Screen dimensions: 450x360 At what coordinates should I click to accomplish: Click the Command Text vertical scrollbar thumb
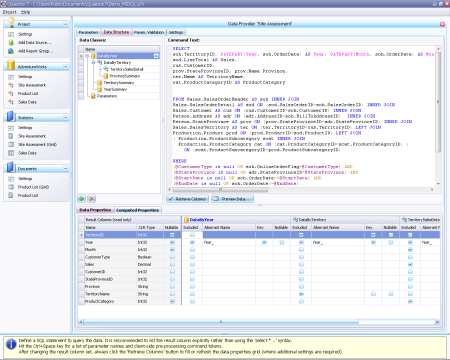click(x=438, y=102)
